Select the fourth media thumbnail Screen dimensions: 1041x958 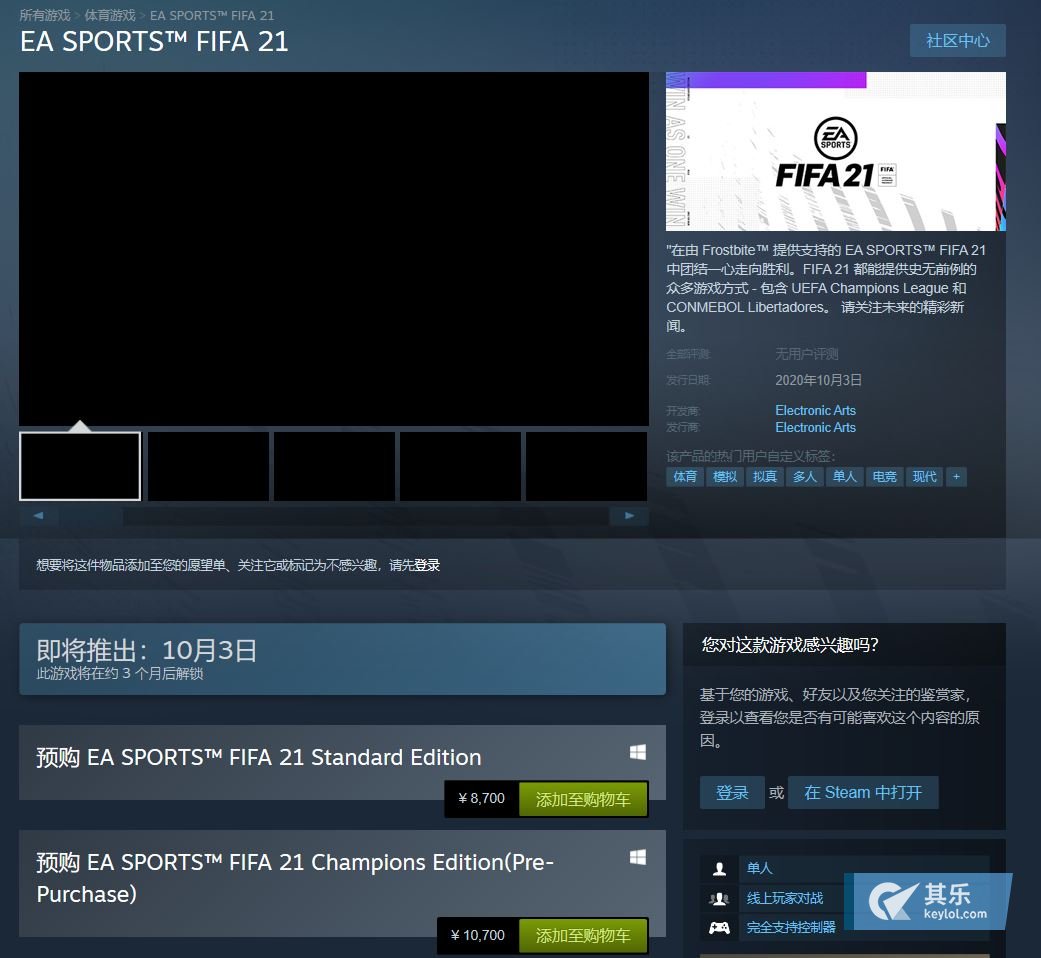[460, 466]
